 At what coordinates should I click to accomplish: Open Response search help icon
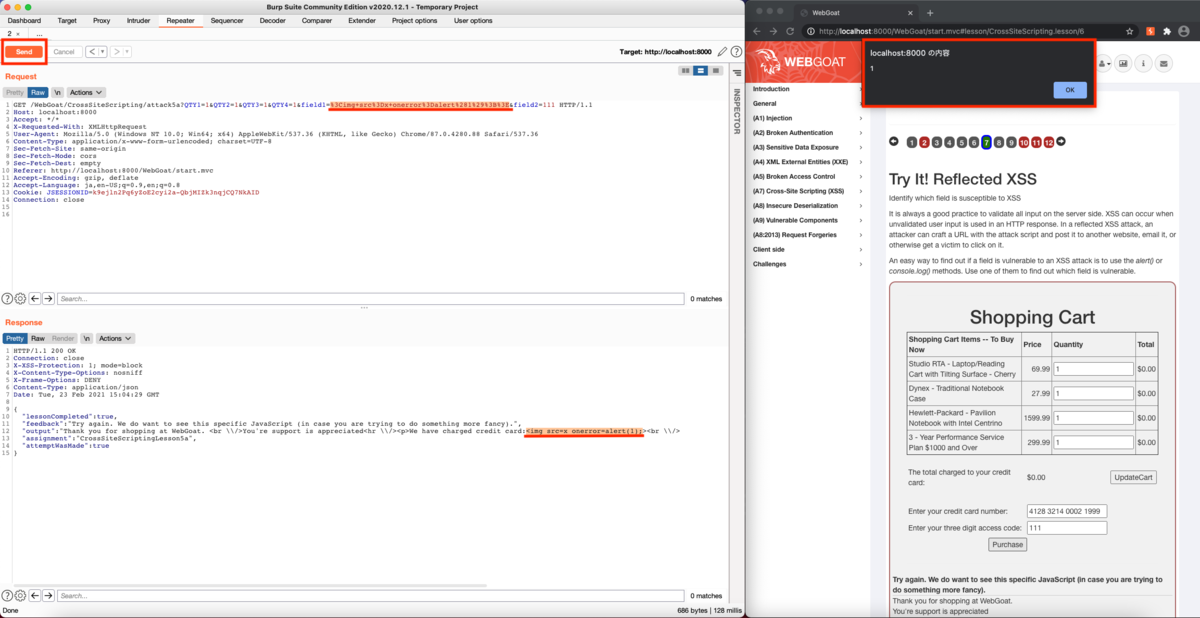(x=7, y=596)
